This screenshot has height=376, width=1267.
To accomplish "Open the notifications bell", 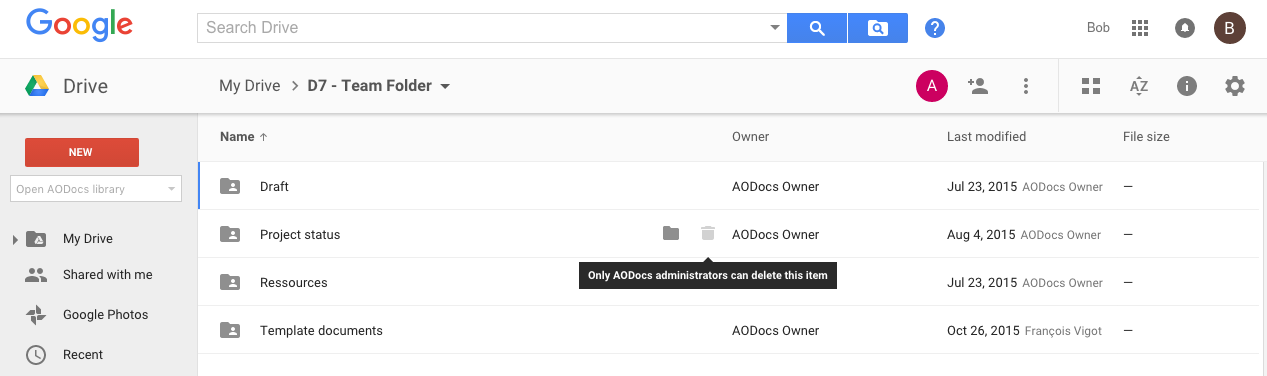I will coord(1185,28).
